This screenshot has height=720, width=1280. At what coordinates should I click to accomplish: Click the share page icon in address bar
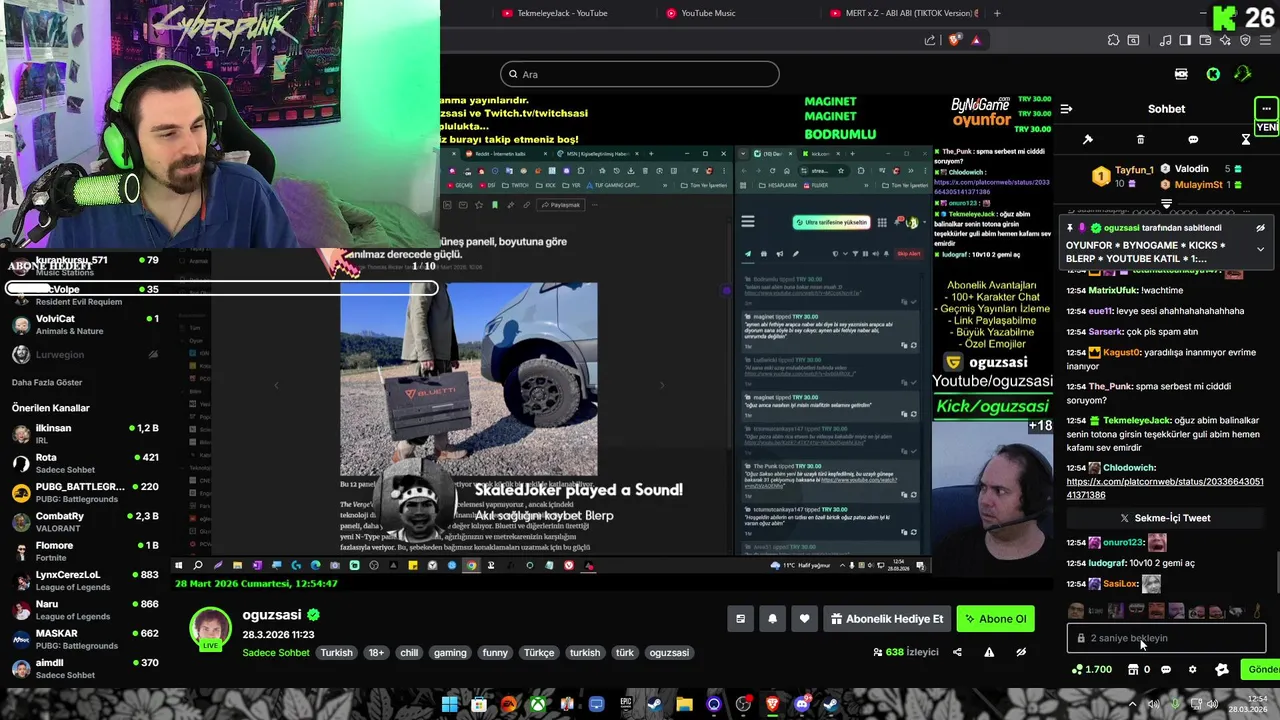[x=930, y=40]
